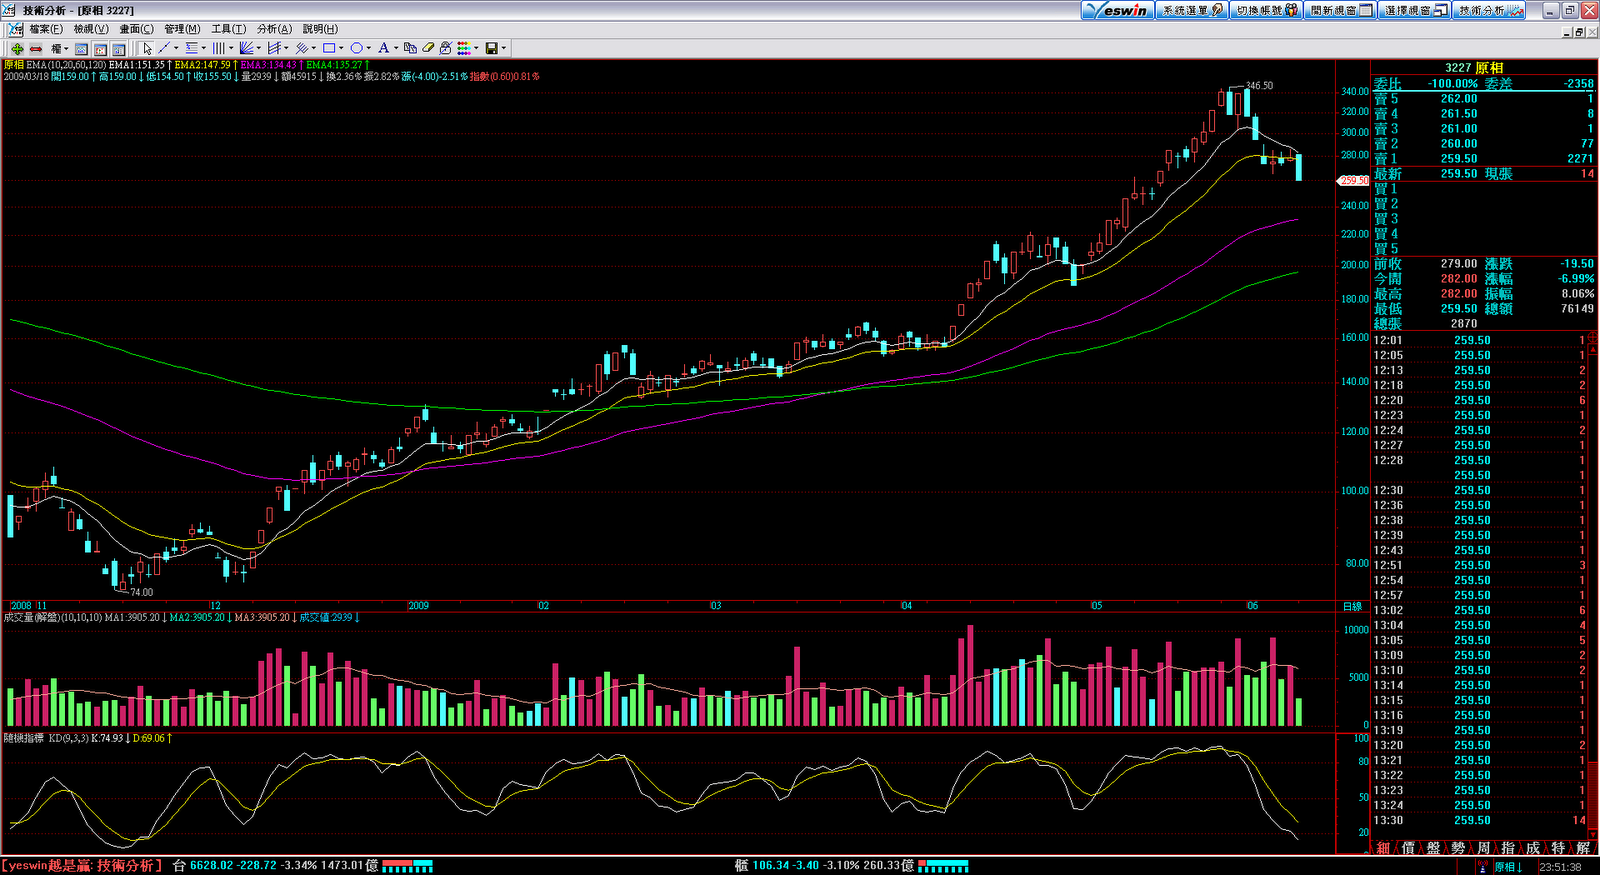
Task: Click the green four-way move arrows icon
Action: coord(17,48)
